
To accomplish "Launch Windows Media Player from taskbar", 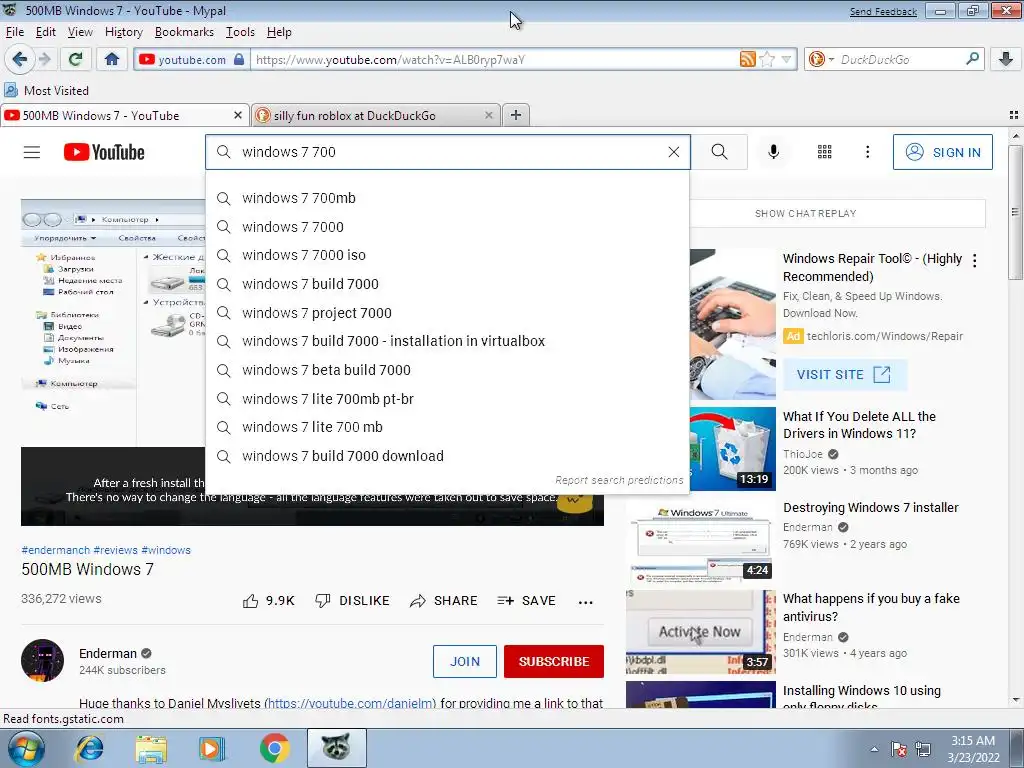I will pos(212,748).
